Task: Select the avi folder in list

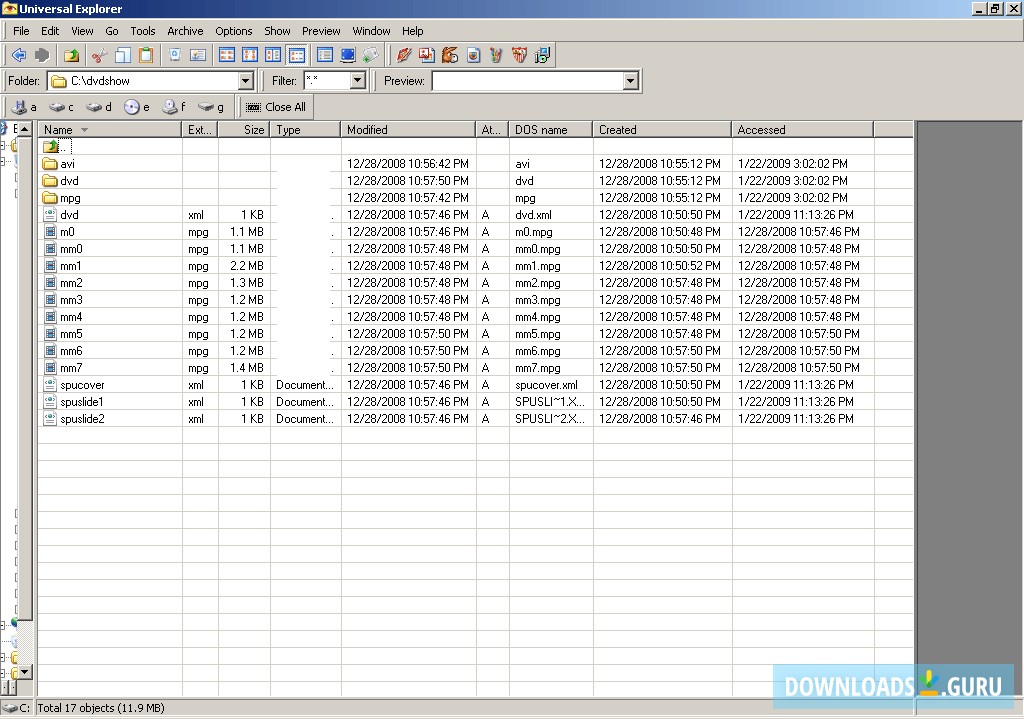Action: coord(67,164)
